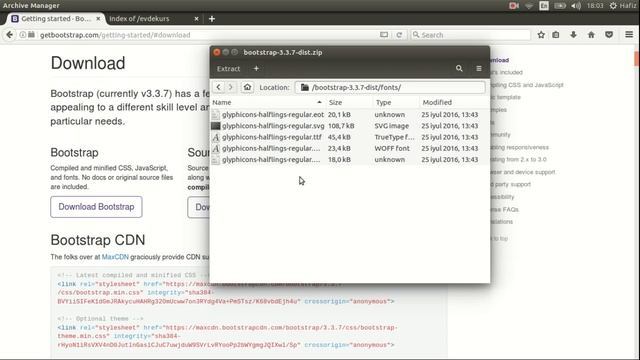
Task: Select the WOFF font file row
Action: click(x=350, y=148)
